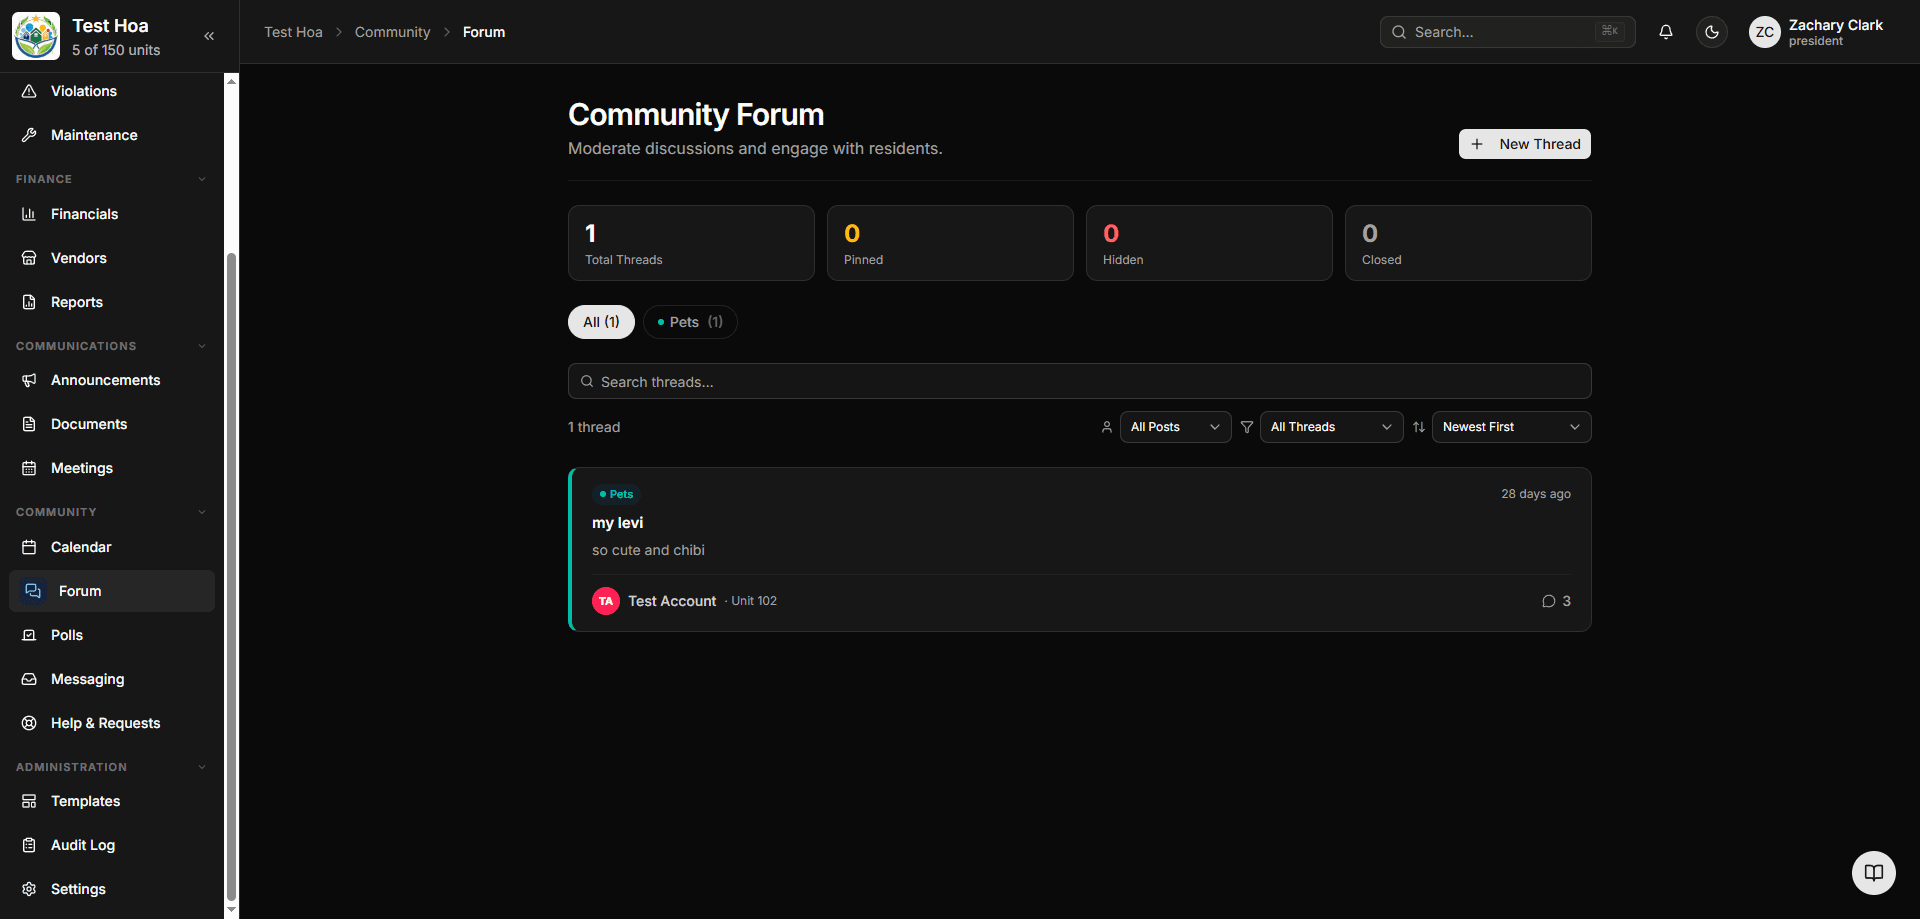This screenshot has width=1920, height=919.
Task: Click the Polls ballot icon
Action: click(29, 635)
